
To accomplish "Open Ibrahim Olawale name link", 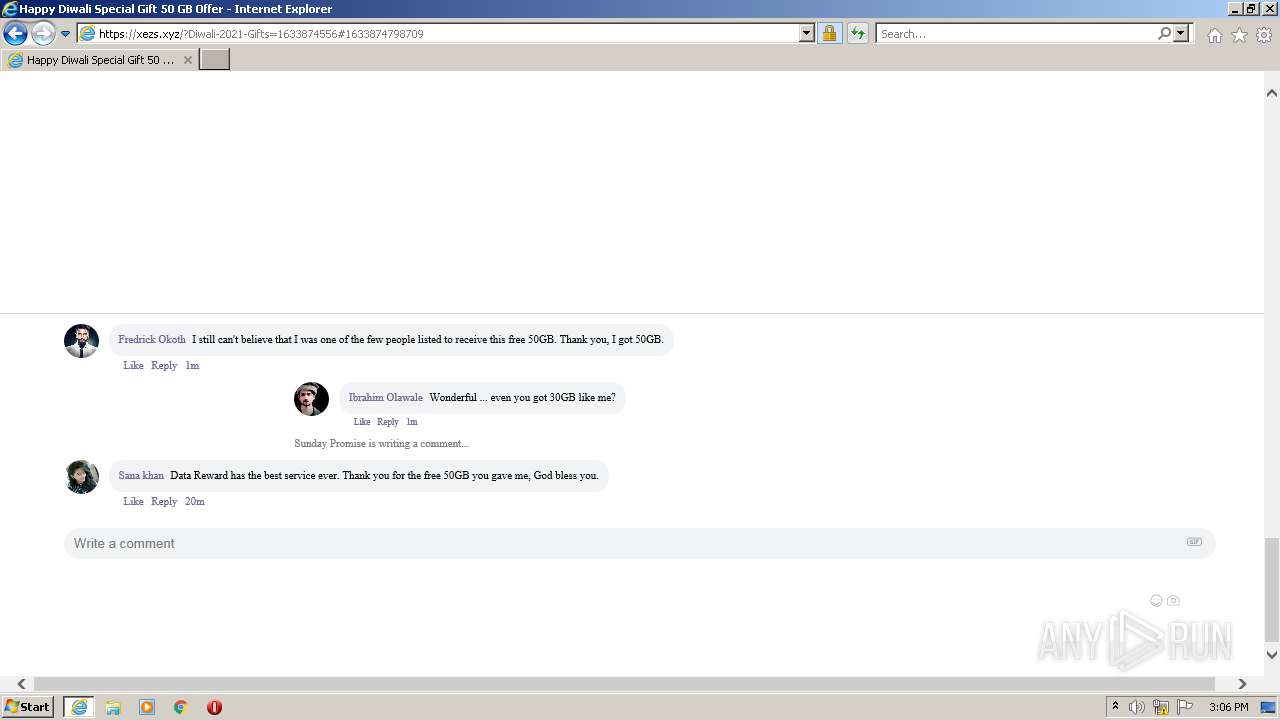I will pyautogui.click(x=385, y=398).
